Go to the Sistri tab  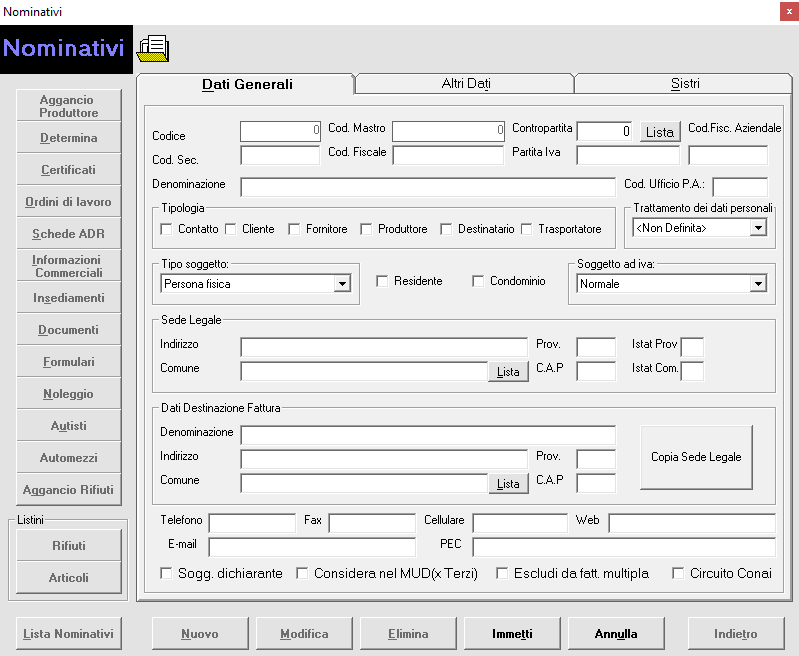[x=684, y=84]
